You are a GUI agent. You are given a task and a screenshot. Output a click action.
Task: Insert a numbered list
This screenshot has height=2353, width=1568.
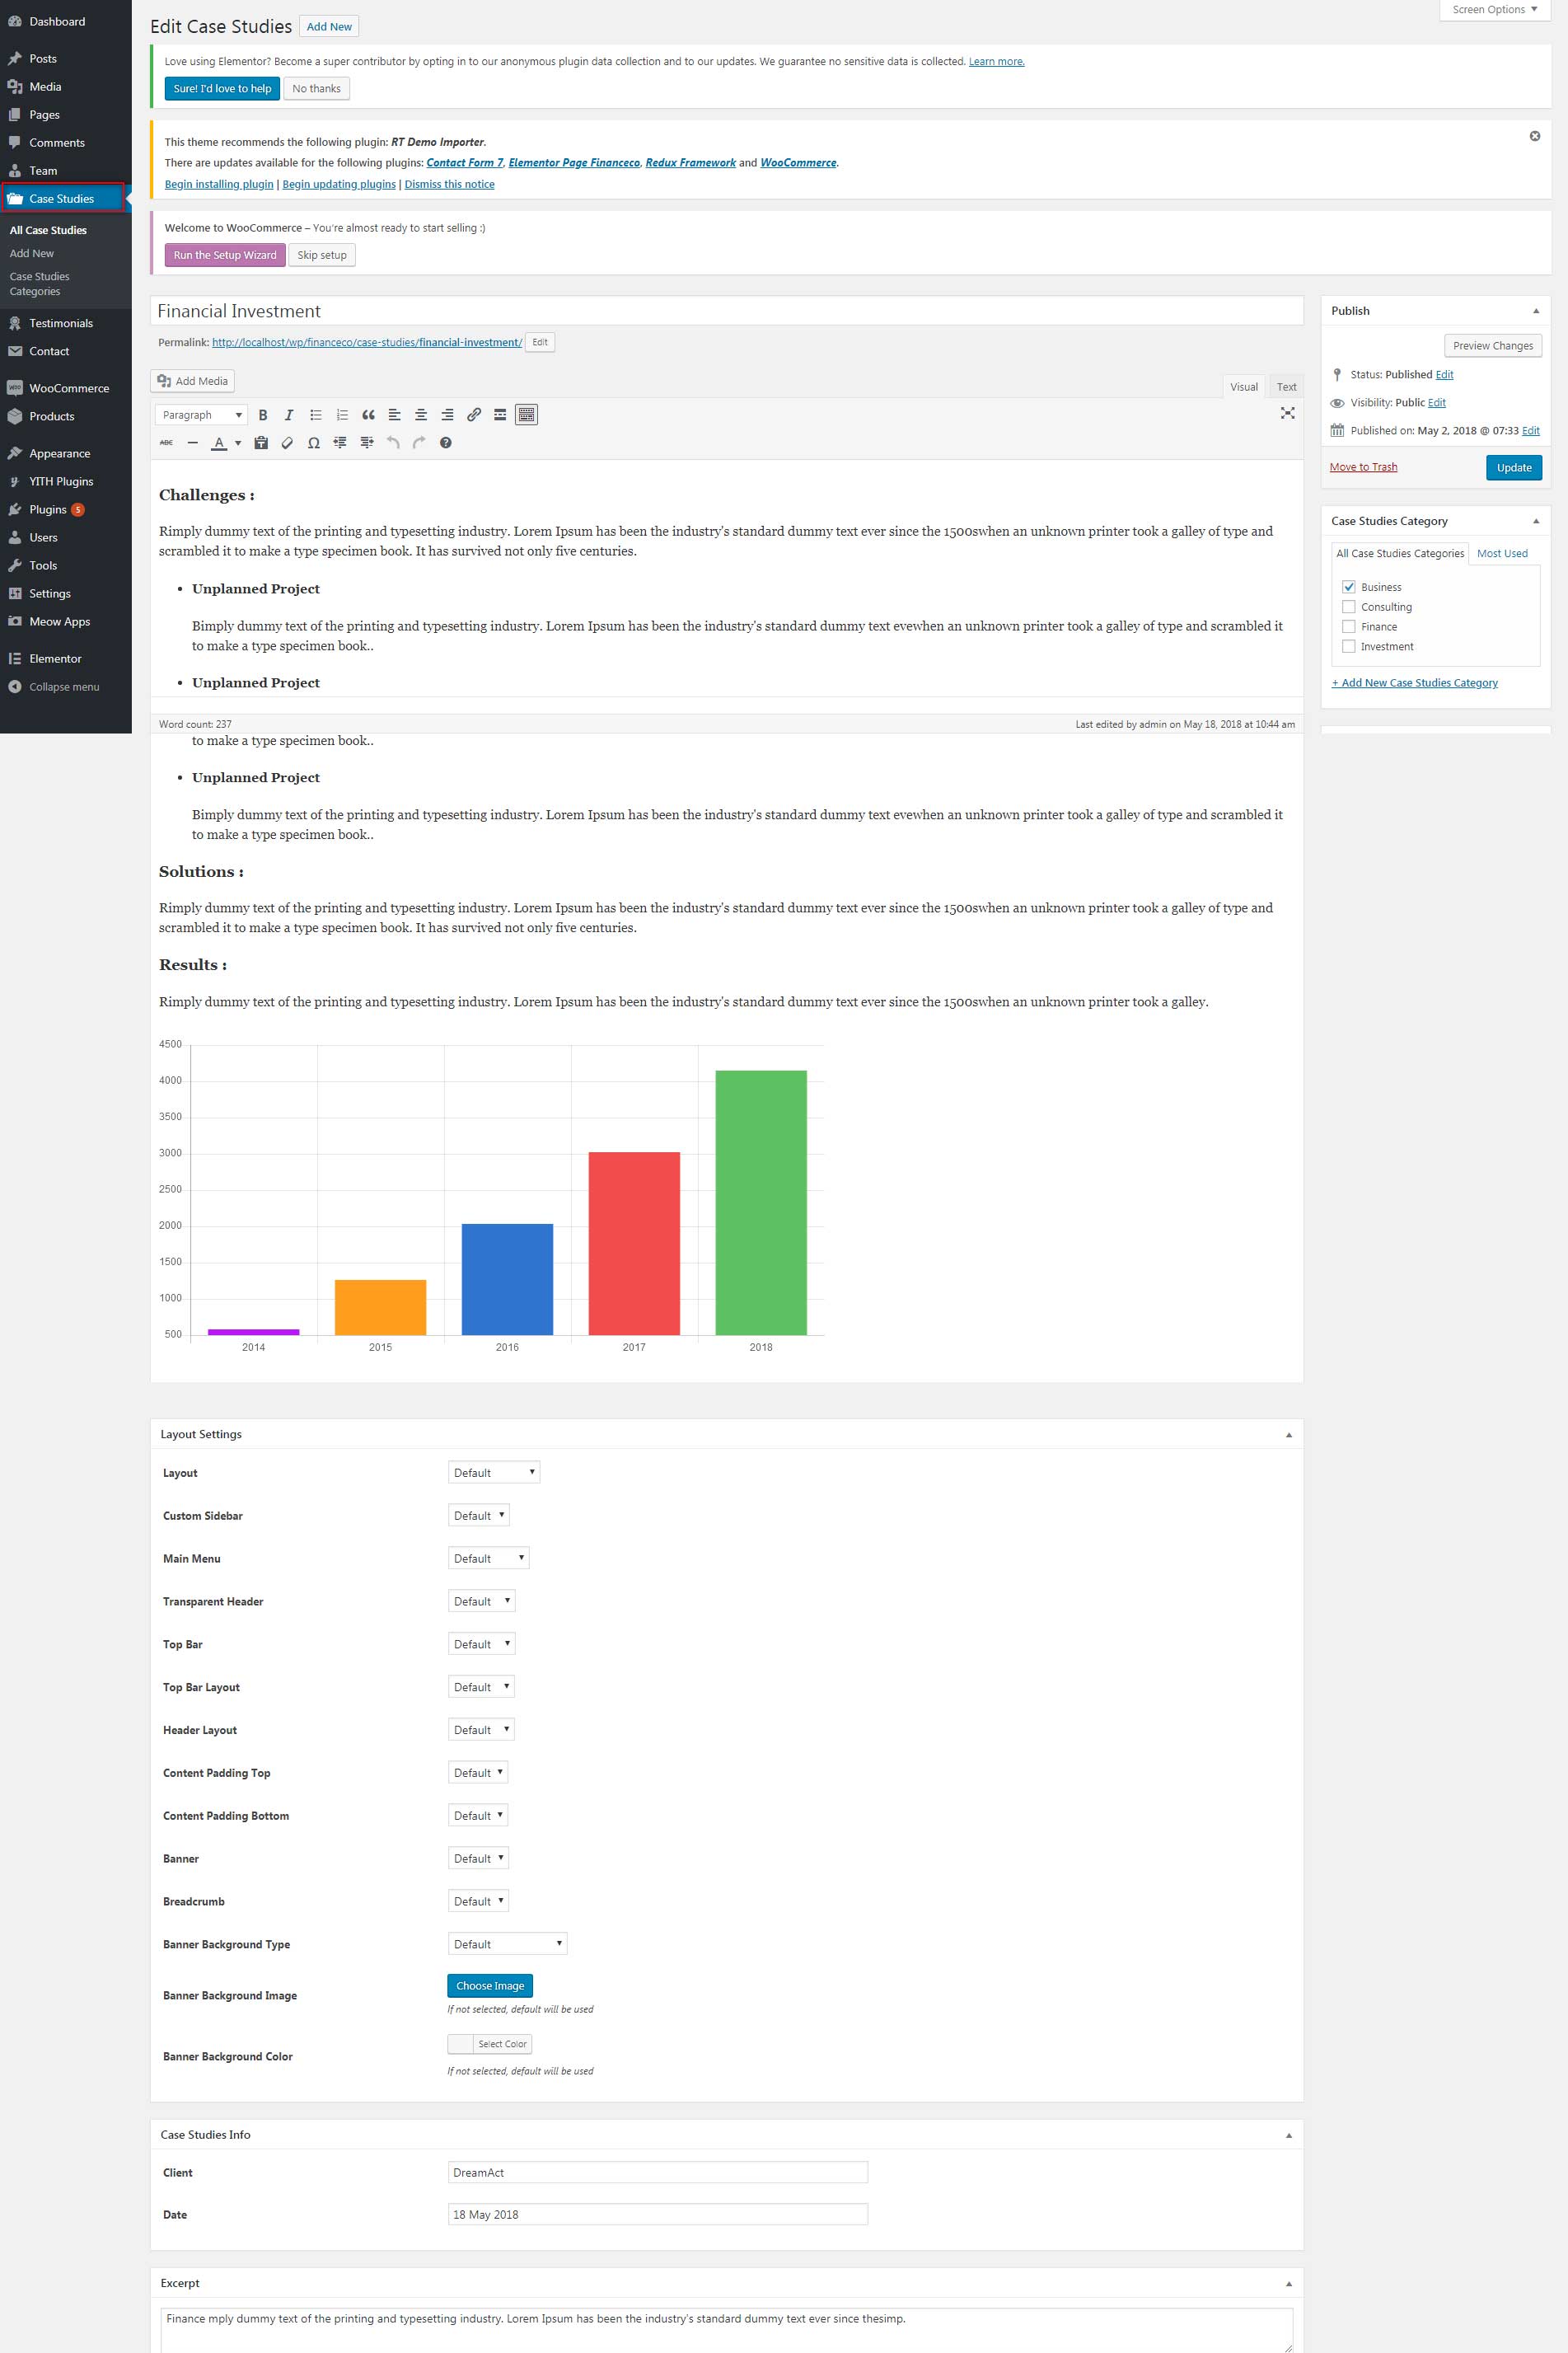pyautogui.click(x=342, y=415)
